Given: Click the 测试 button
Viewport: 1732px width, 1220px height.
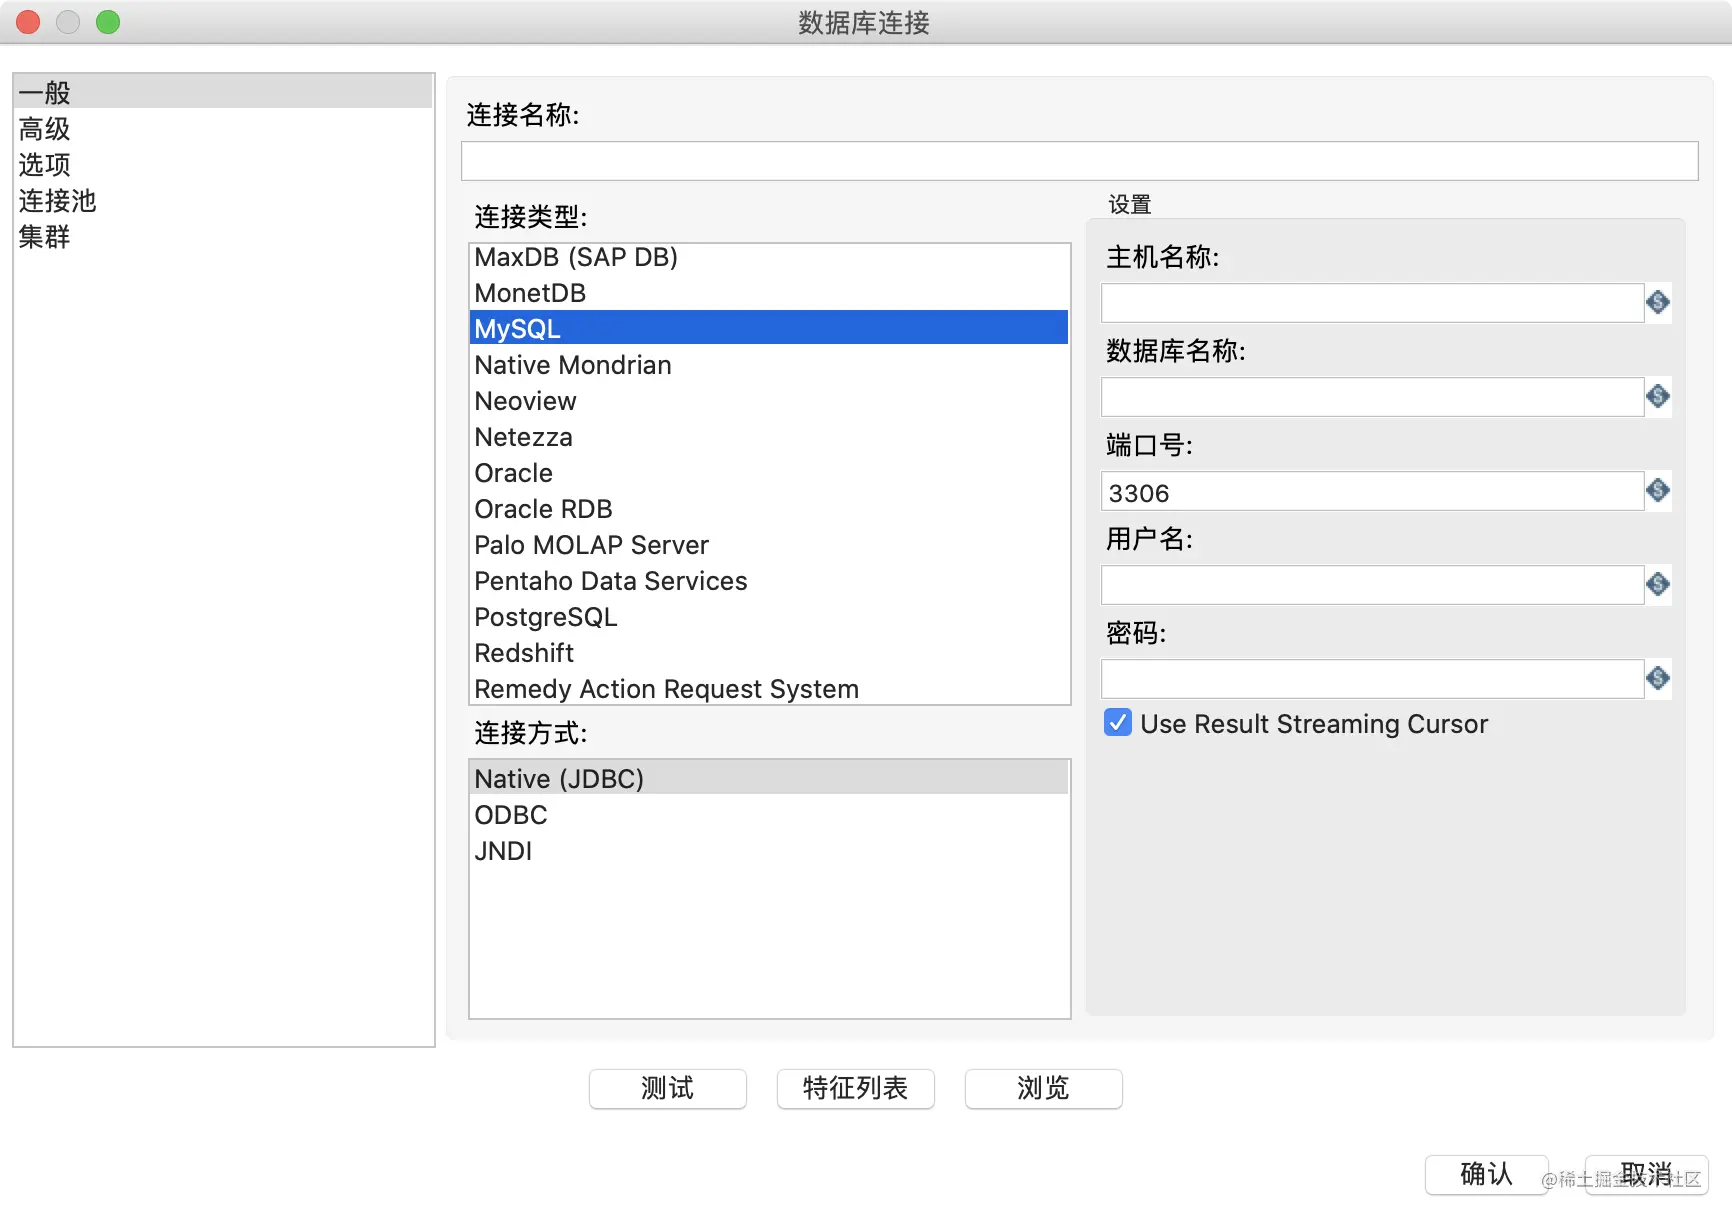Looking at the screenshot, I should click(668, 1088).
